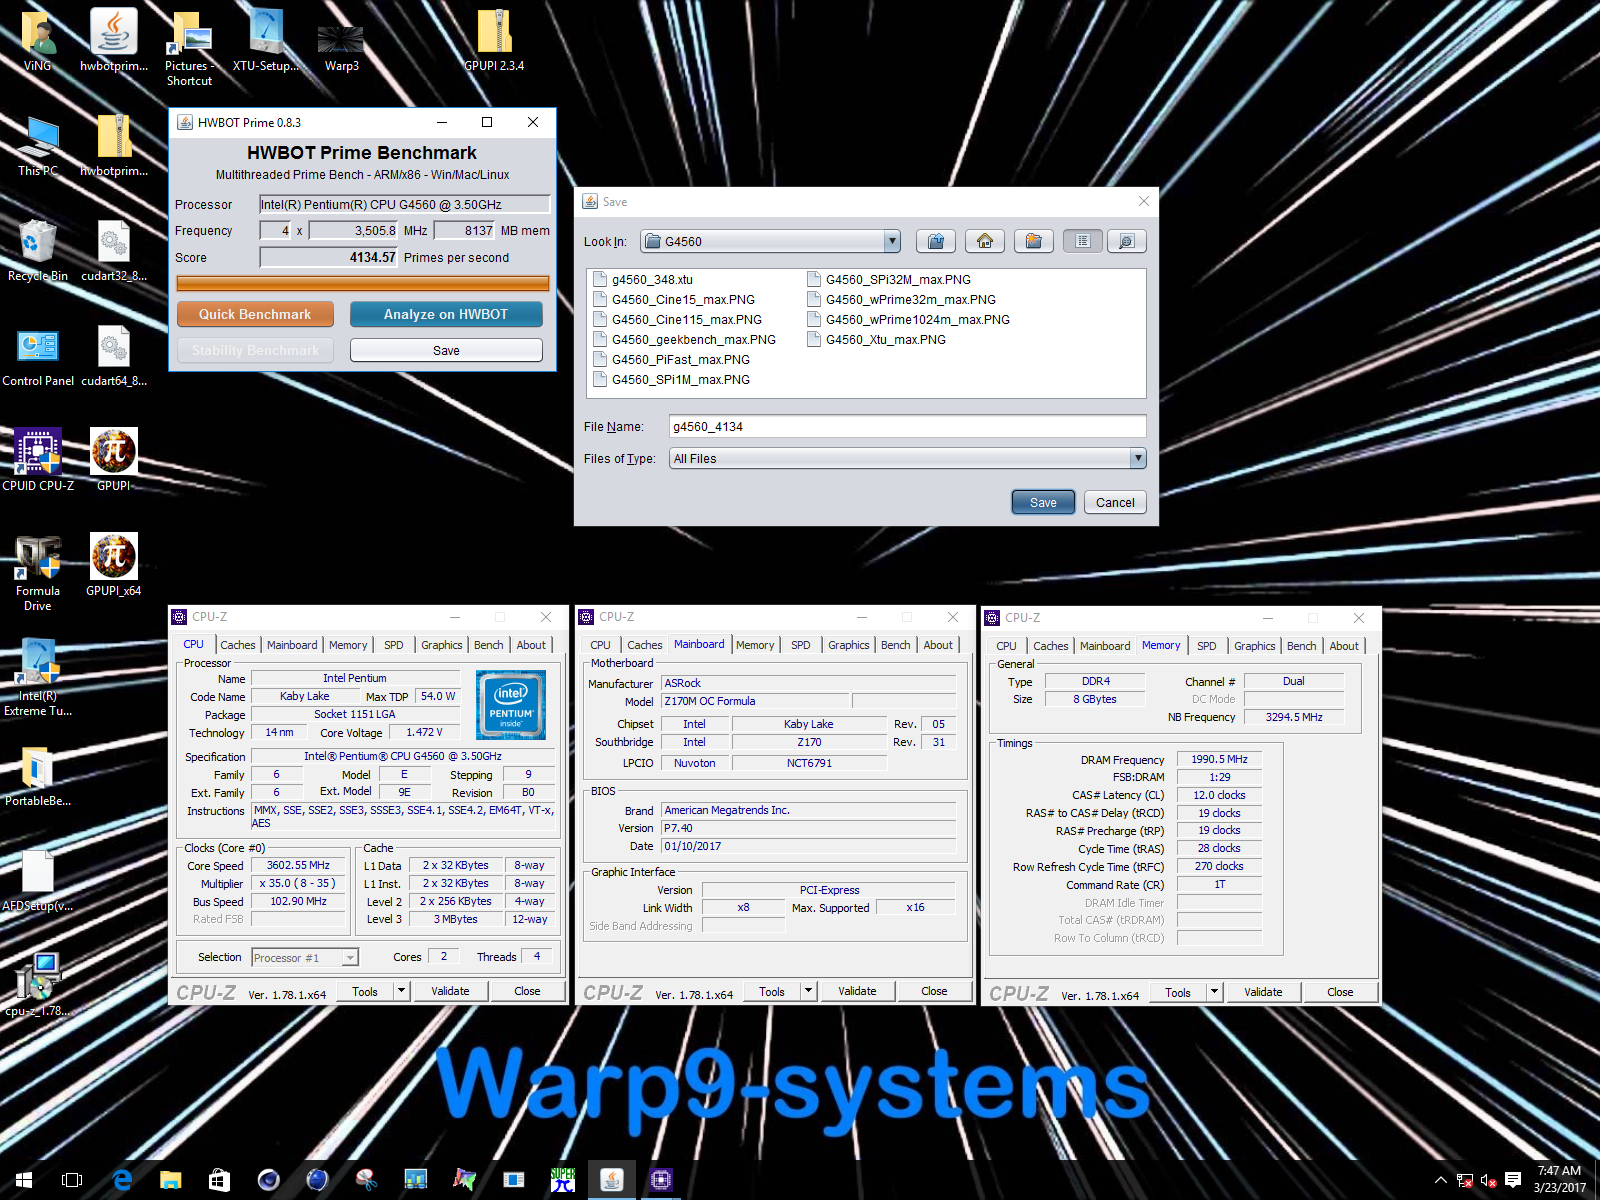Jump to Home folder in Save dialog
Viewport: 1600px width, 1200px height.
[x=985, y=241]
